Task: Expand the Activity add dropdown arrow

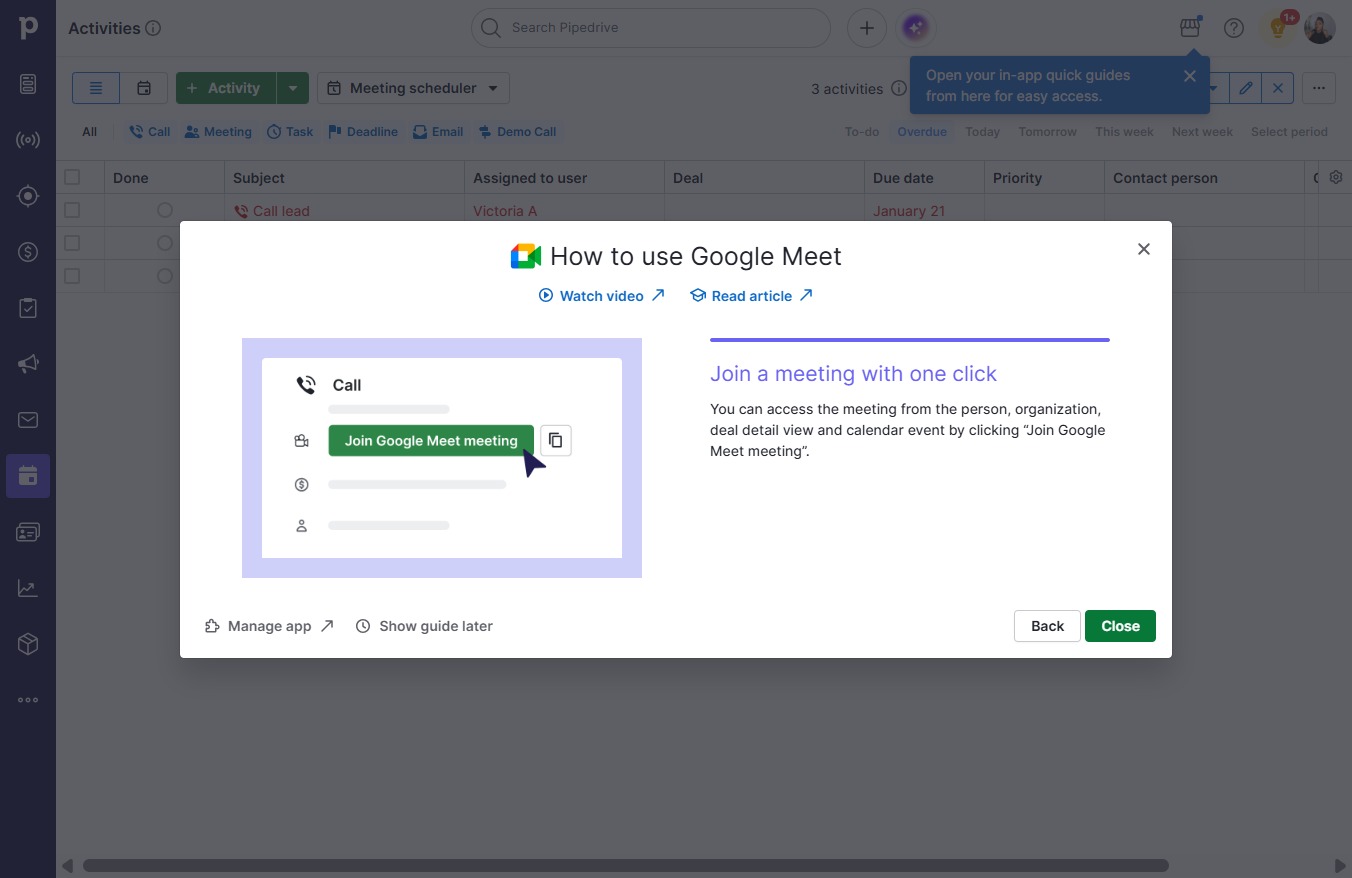Action: [x=292, y=88]
